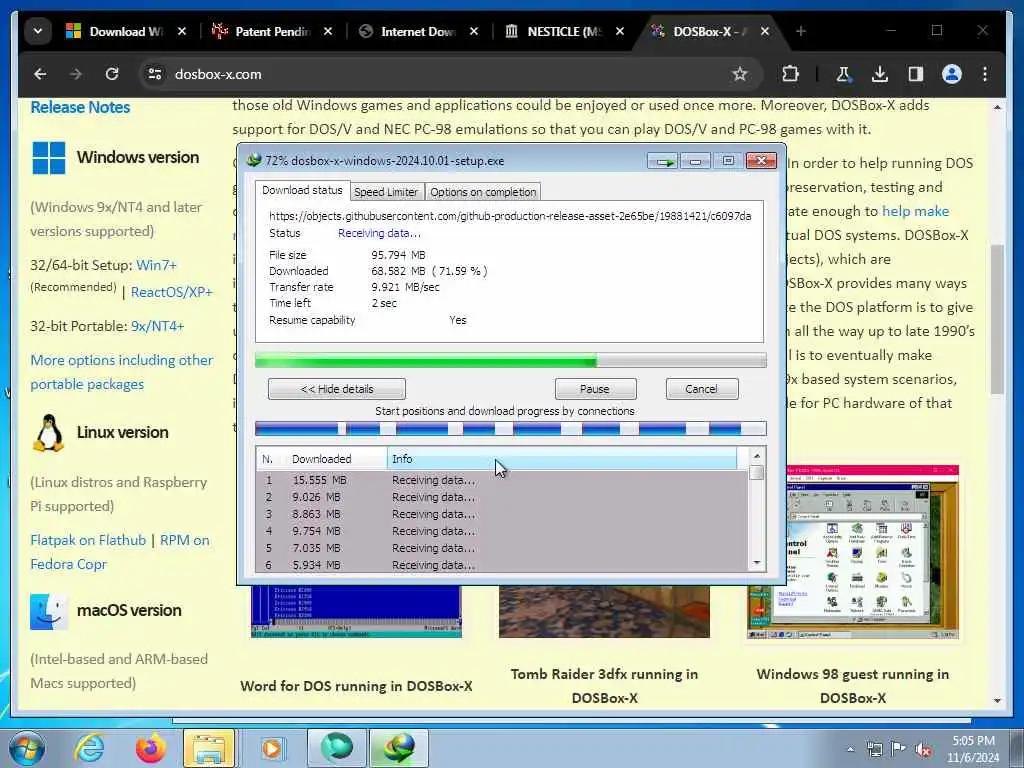Viewport: 1024px width, 768px height.
Task: Toggle the browser side panel
Action: coord(916,74)
